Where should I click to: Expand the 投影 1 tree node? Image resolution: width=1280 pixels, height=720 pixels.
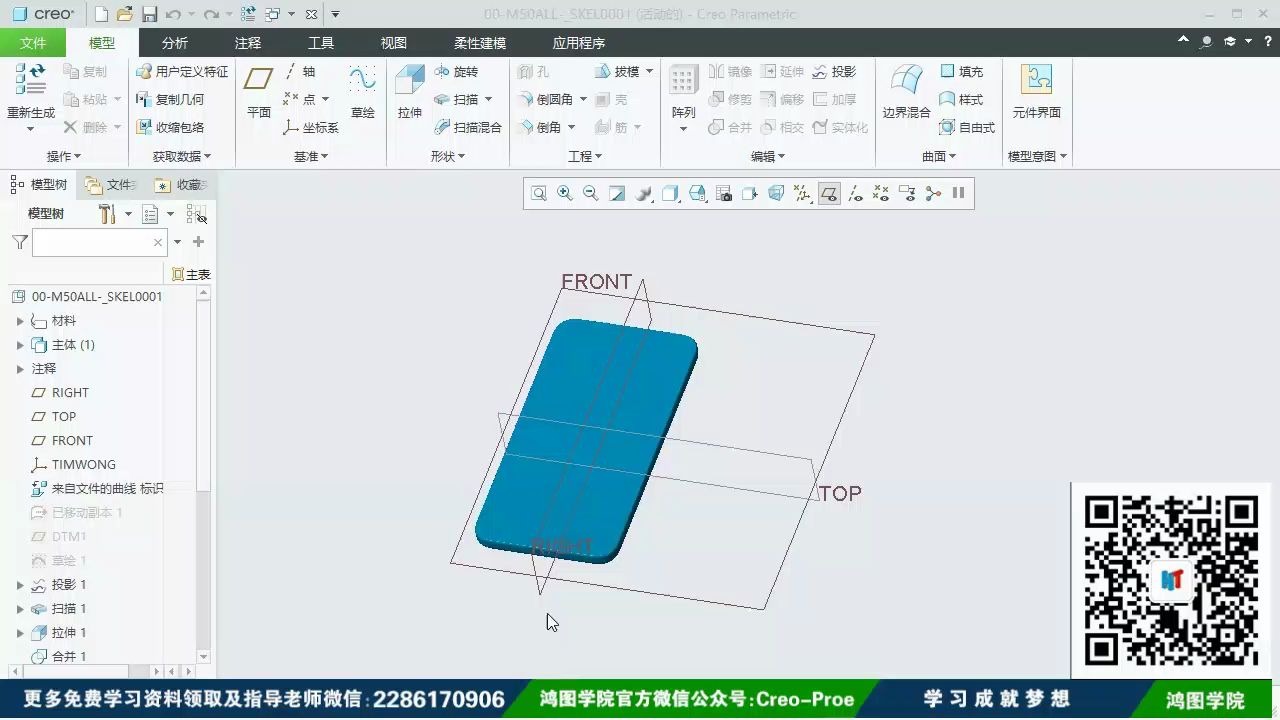point(20,585)
